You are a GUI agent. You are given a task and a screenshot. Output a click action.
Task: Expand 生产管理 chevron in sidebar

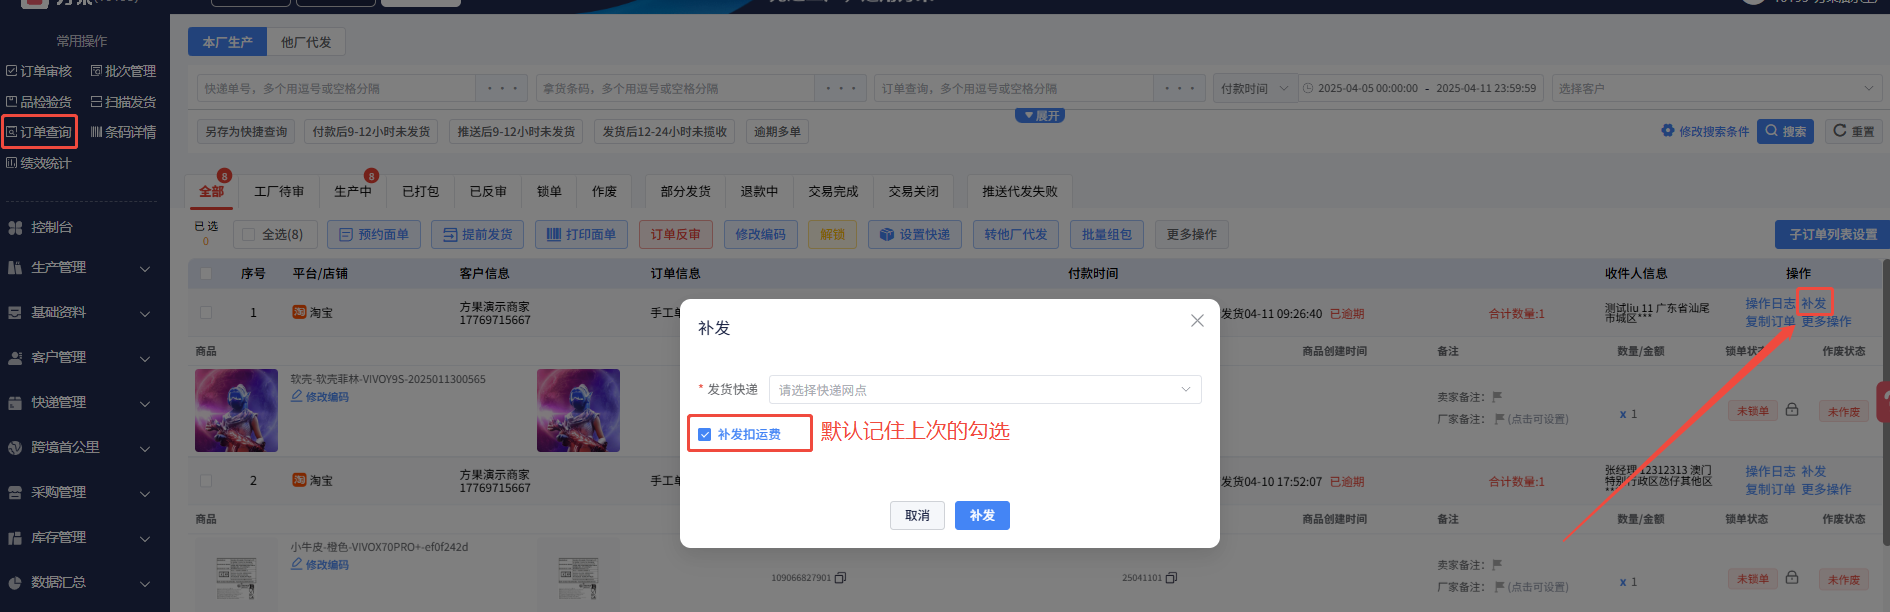[145, 268]
